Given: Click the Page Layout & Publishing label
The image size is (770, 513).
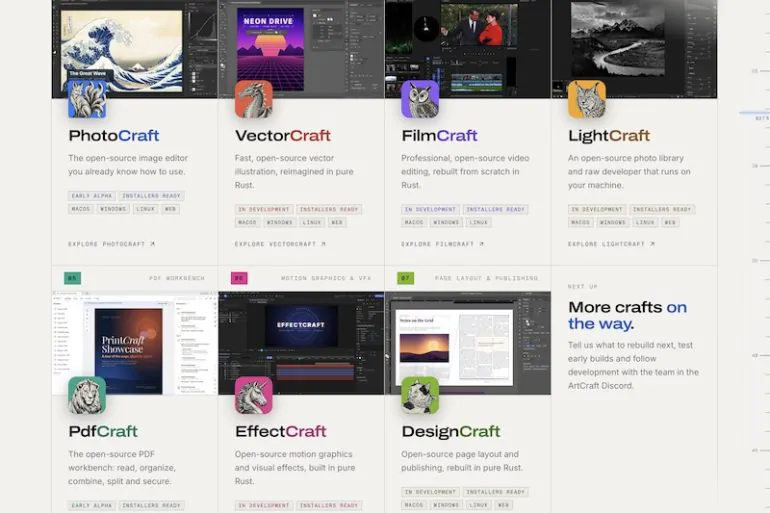Looking at the screenshot, I should 486,278.
